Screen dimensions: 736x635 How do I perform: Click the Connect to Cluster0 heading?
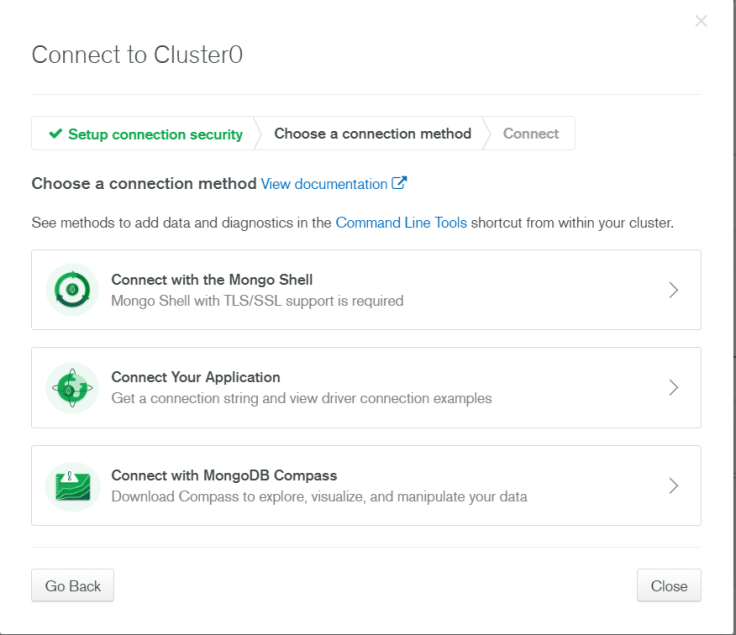137,55
